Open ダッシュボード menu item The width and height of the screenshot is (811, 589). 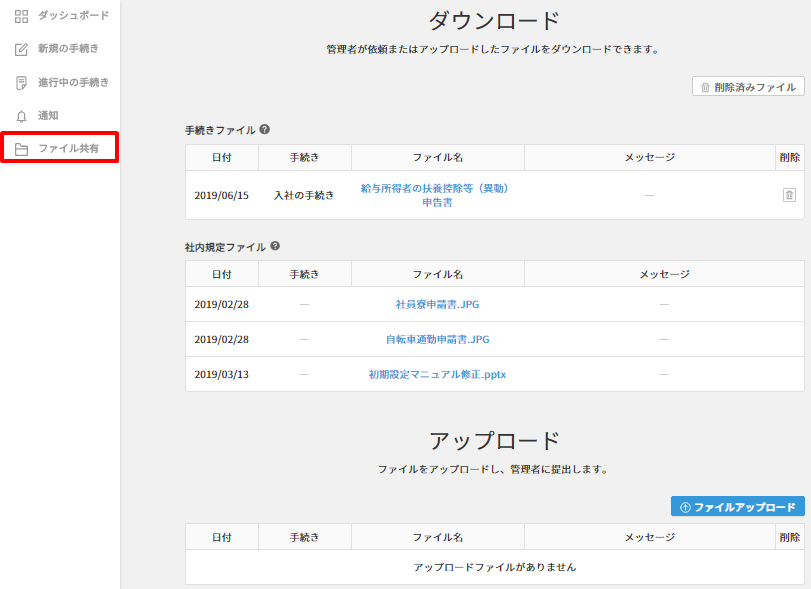pyautogui.click(x=73, y=16)
